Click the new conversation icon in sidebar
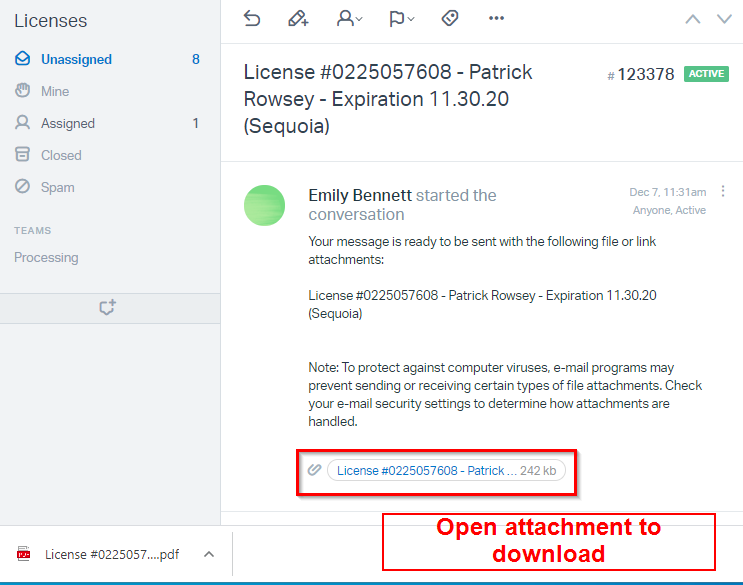Image resolution: width=743 pixels, height=585 pixels. 108,307
